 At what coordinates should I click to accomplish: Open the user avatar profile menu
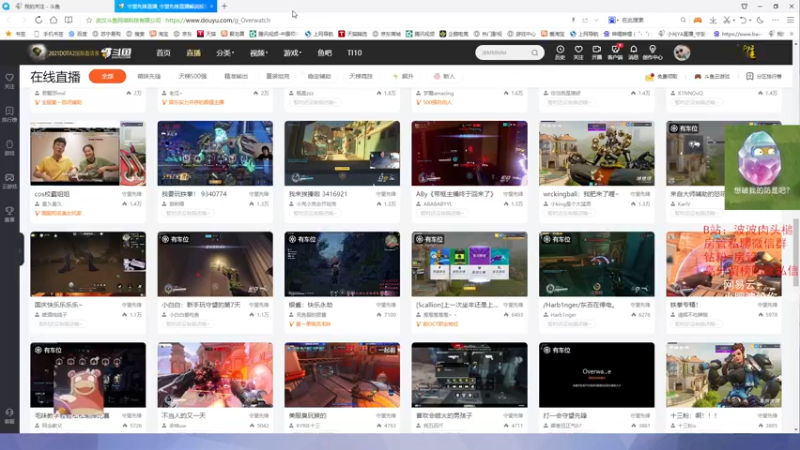tap(682, 53)
